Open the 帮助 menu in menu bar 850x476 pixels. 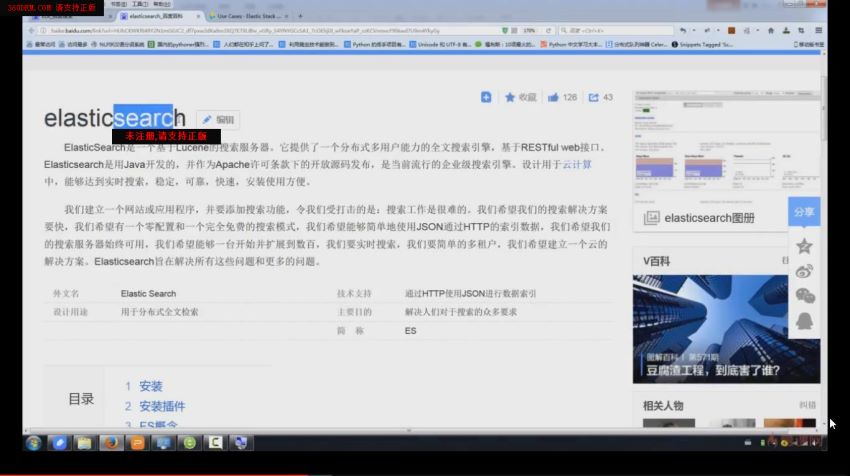(x=162, y=4)
